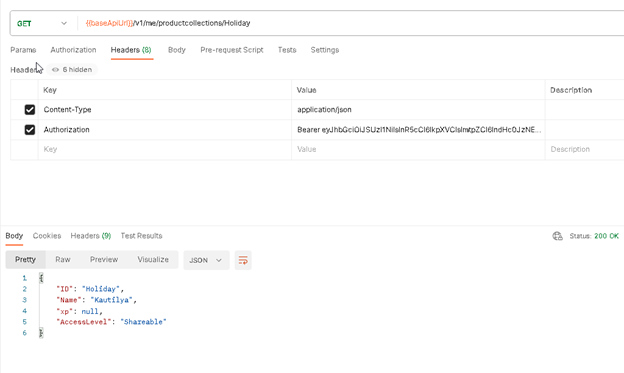The height and width of the screenshot is (373, 624).
Task: Open the request Authorization tab
Action: click(73, 50)
